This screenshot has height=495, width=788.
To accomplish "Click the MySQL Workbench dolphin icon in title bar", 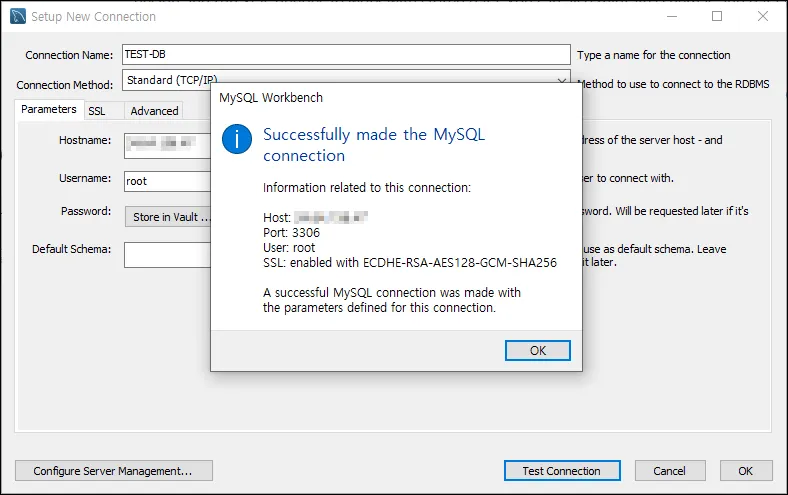I will point(18,17).
